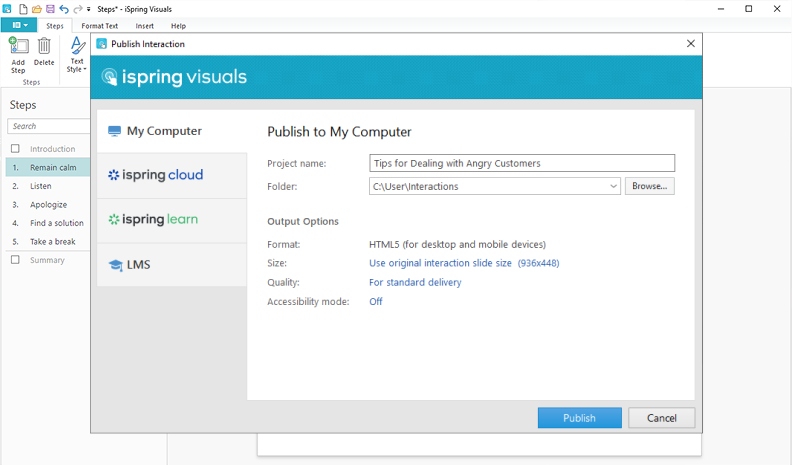Choose the iSpring Cloud publish option
This screenshot has width=792, height=465.
pyautogui.click(x=171, y=175)
